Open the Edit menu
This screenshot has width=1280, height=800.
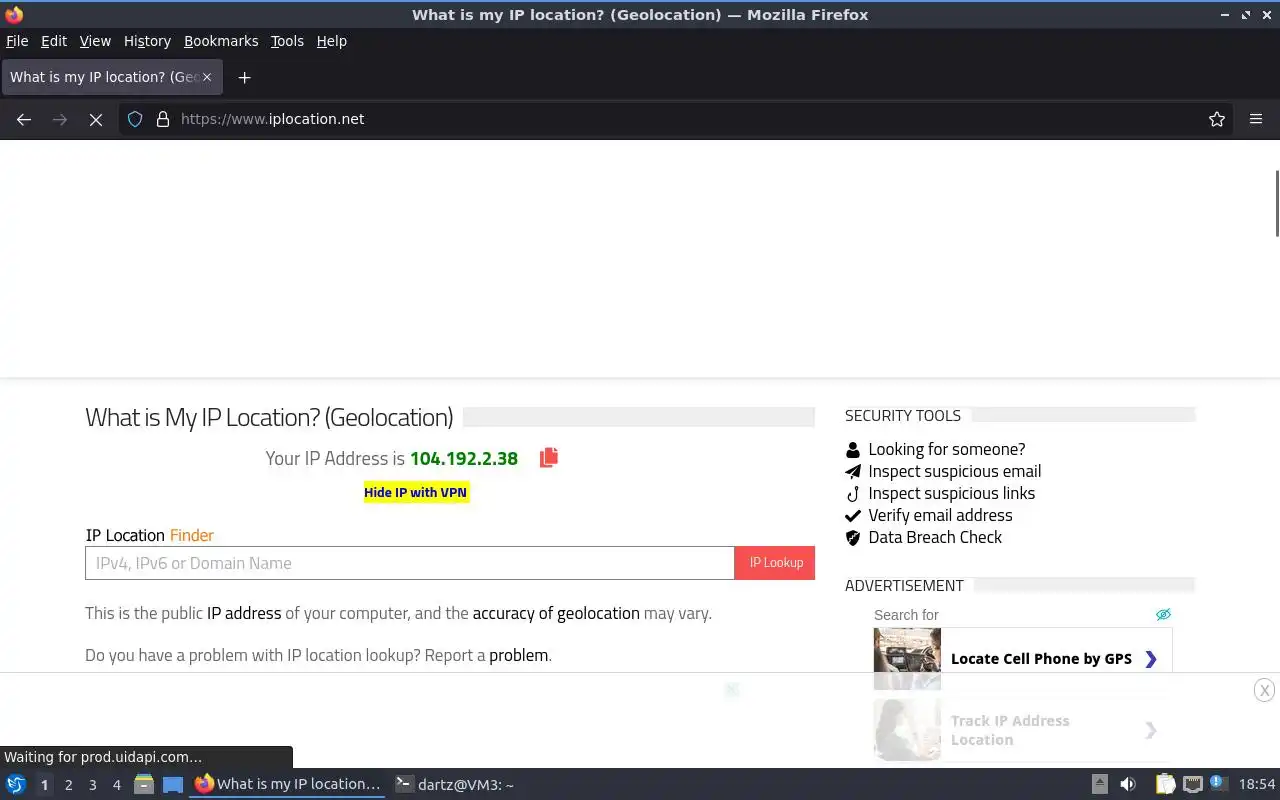tap(54, 41)
